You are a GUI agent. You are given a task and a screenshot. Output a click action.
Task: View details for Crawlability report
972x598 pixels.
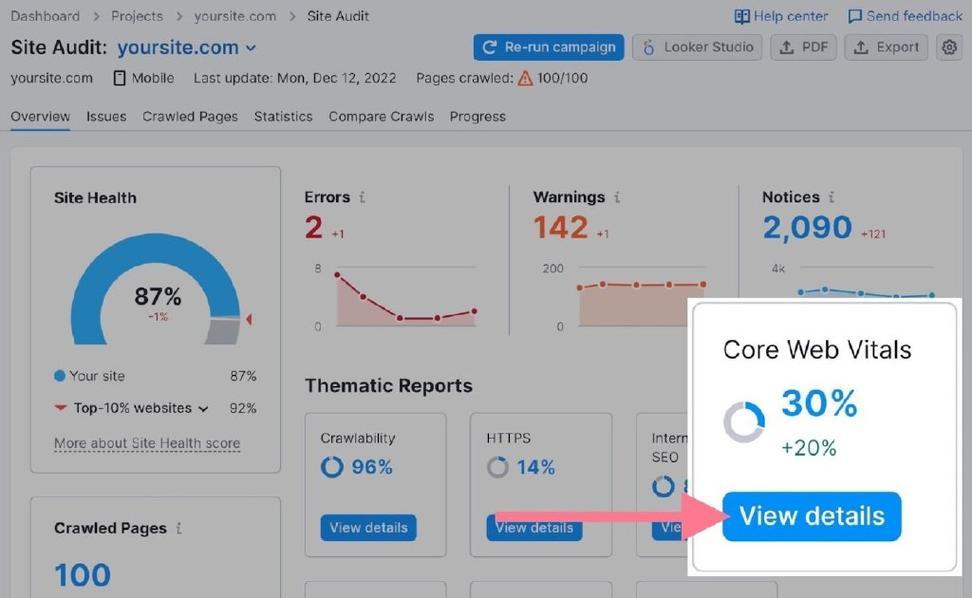[x=368, y=527]
